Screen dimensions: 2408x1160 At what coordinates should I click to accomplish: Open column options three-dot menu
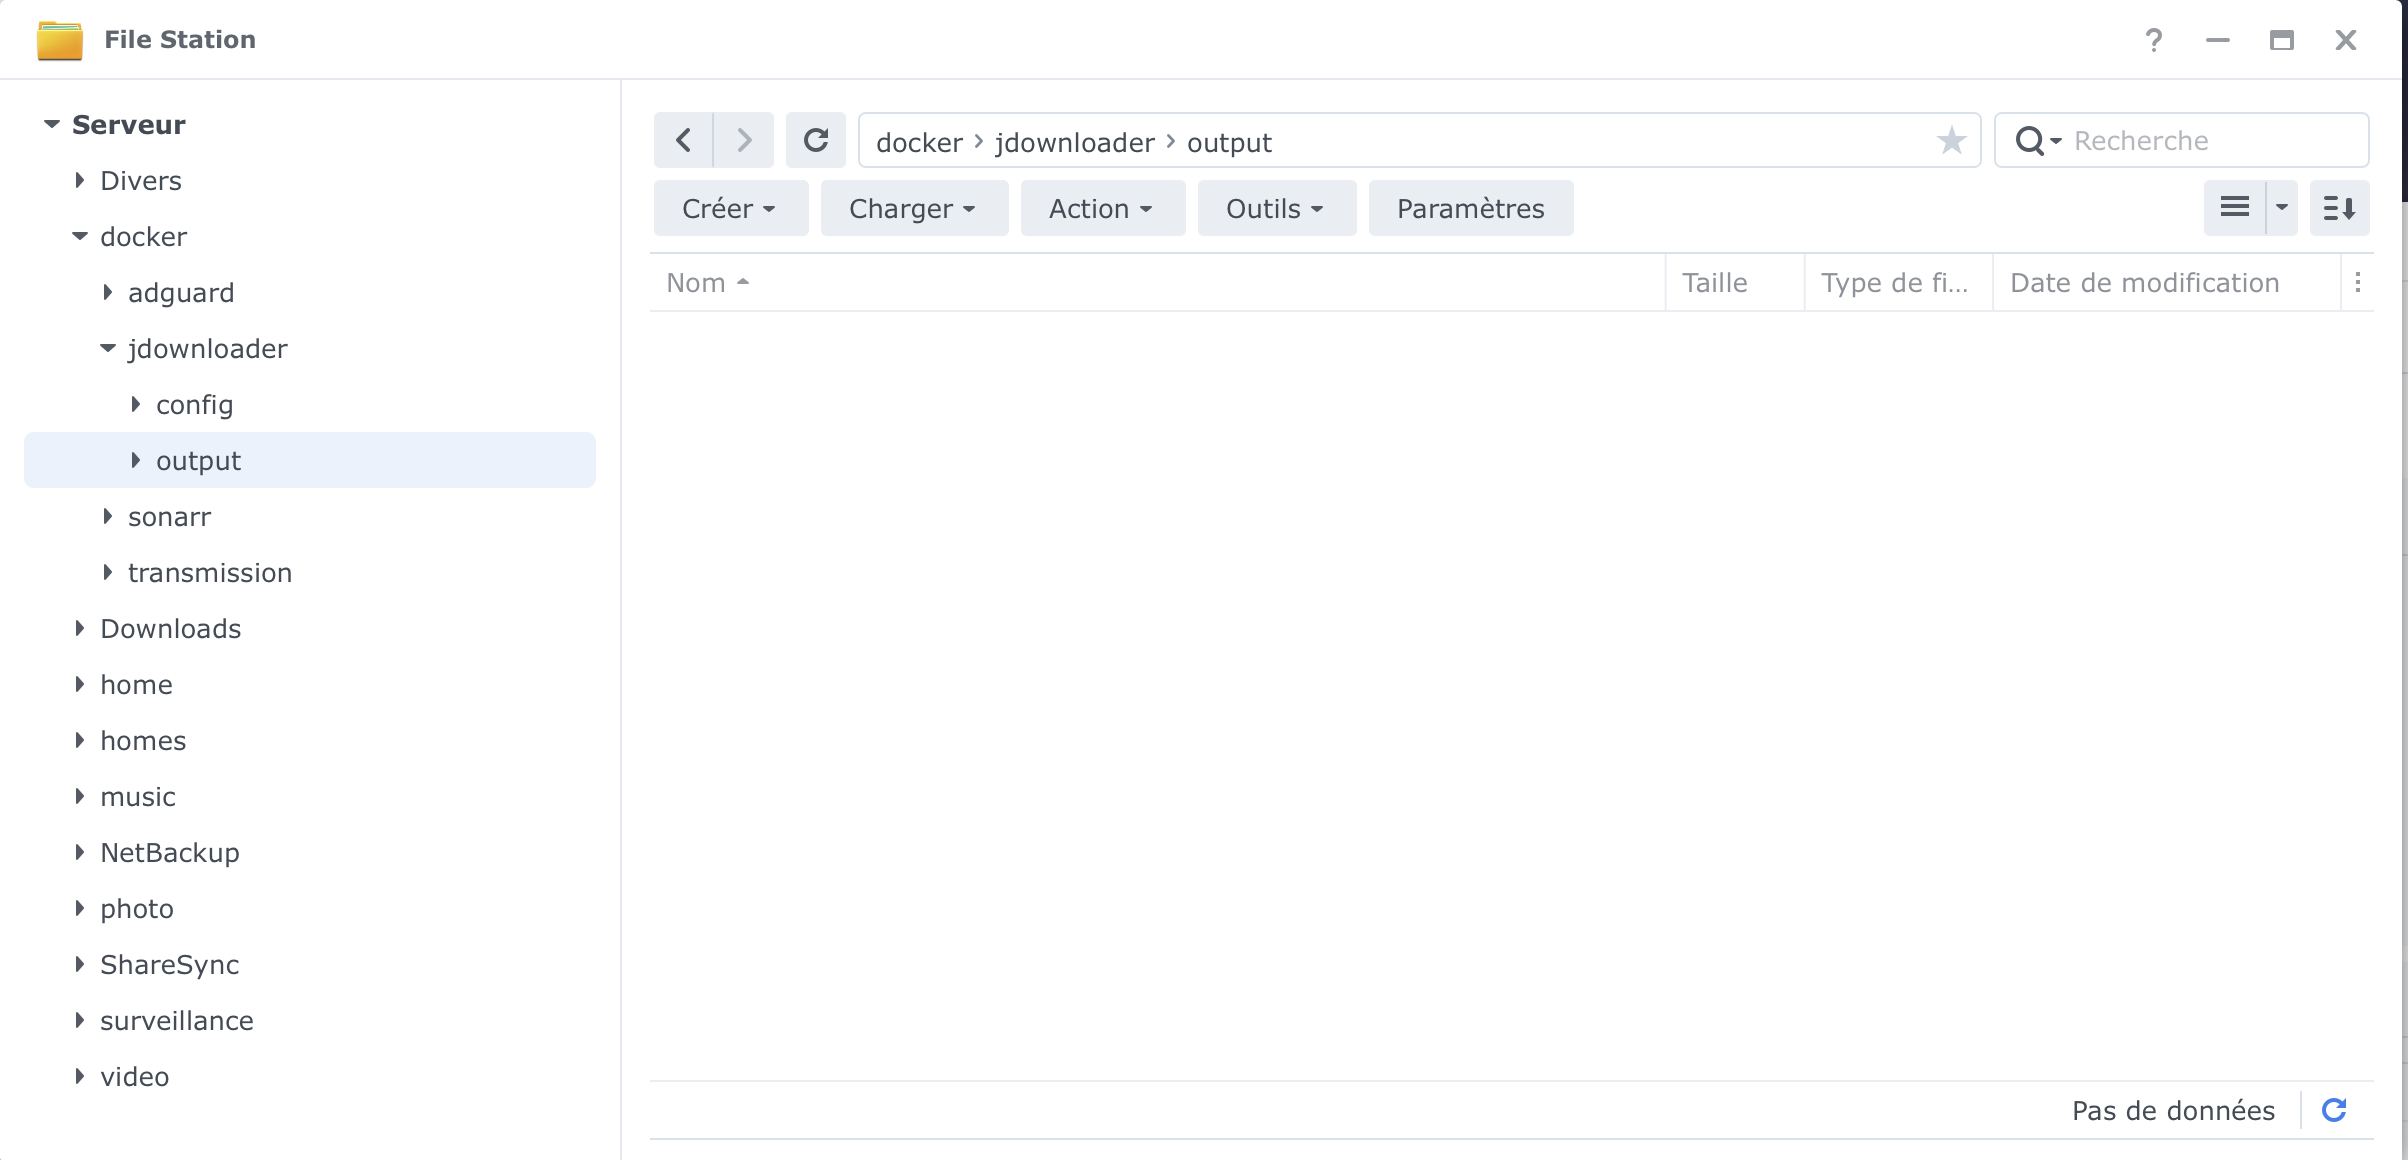2358,283
